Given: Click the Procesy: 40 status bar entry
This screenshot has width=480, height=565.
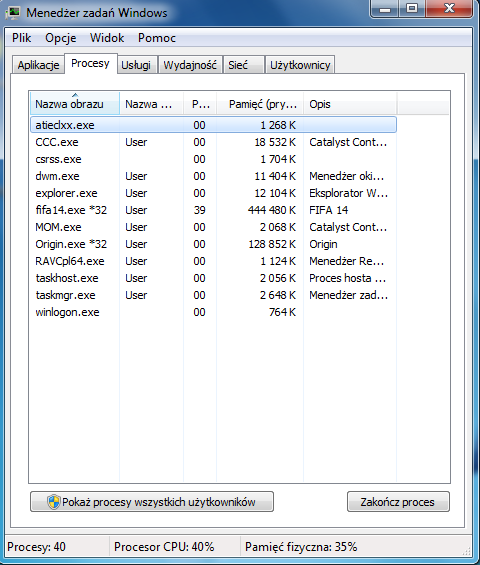Looking at the screenshot, I should pos(36,547).
